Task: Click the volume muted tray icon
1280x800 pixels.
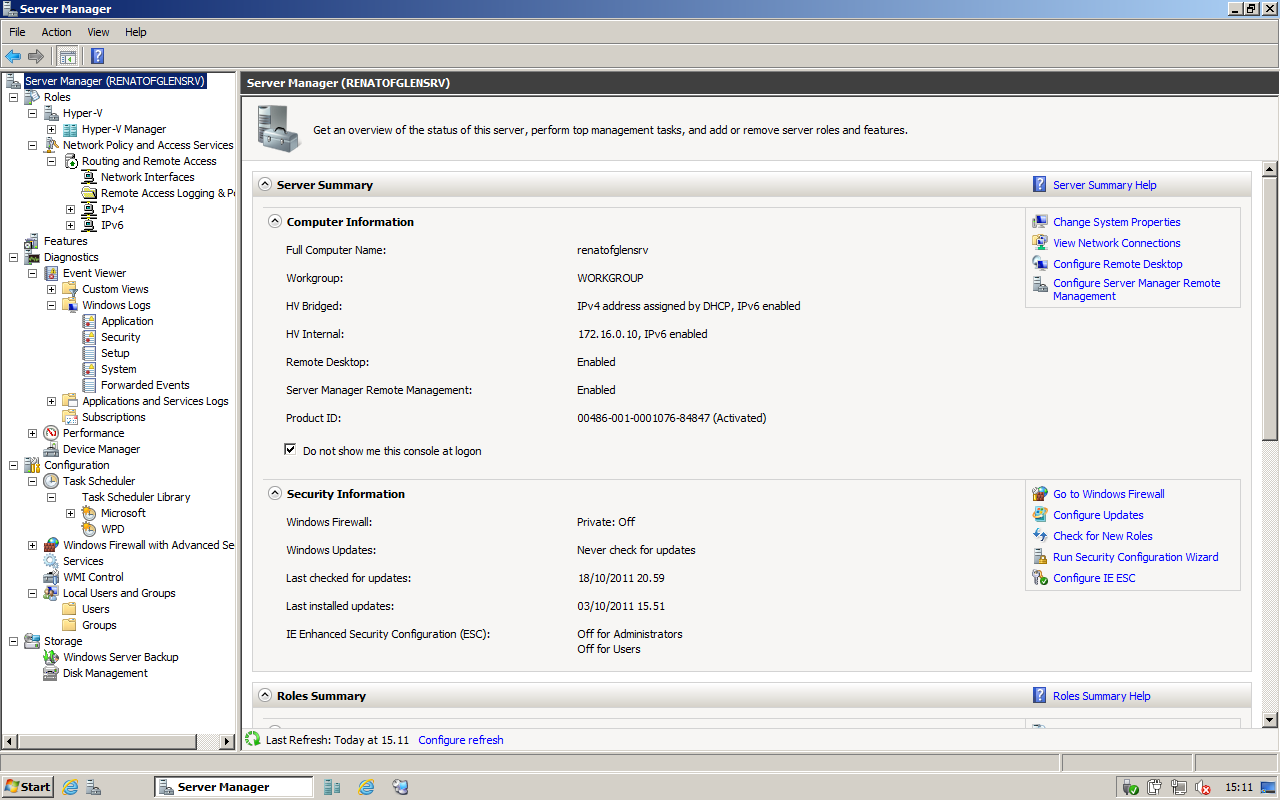Action: tap(1203, 787)
